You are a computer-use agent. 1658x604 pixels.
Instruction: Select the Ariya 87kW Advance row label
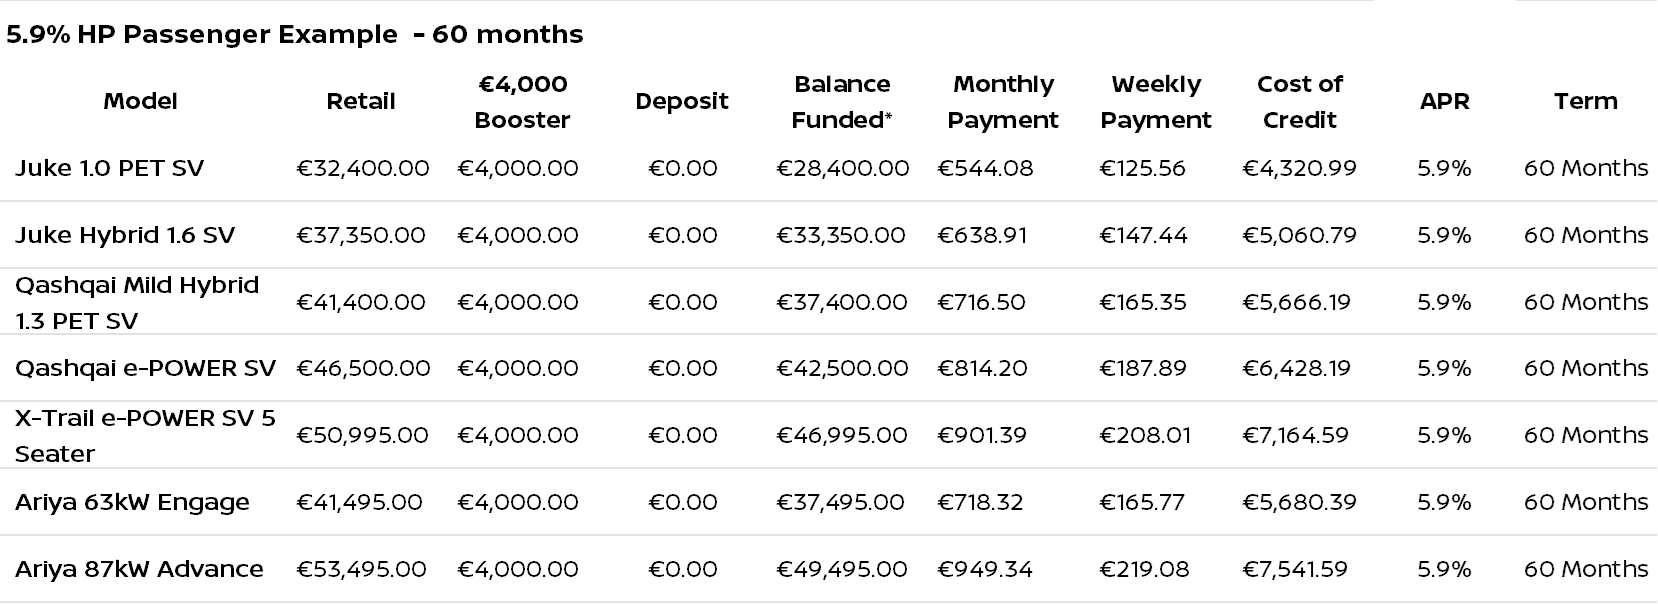139,569
